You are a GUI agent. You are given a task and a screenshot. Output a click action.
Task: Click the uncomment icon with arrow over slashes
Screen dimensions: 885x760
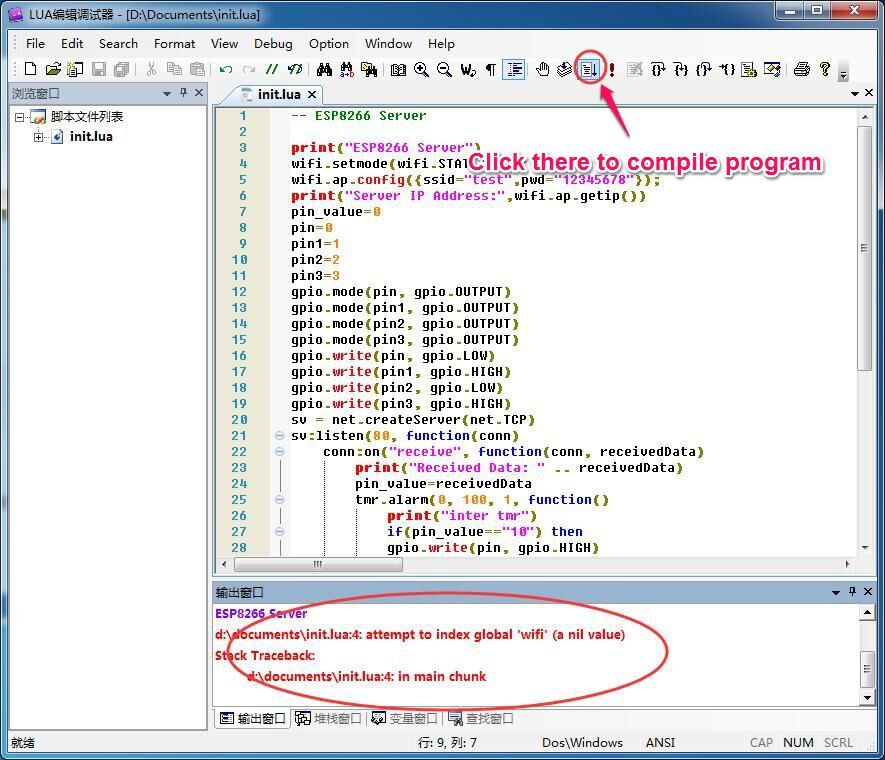click(x=295, y=69)
